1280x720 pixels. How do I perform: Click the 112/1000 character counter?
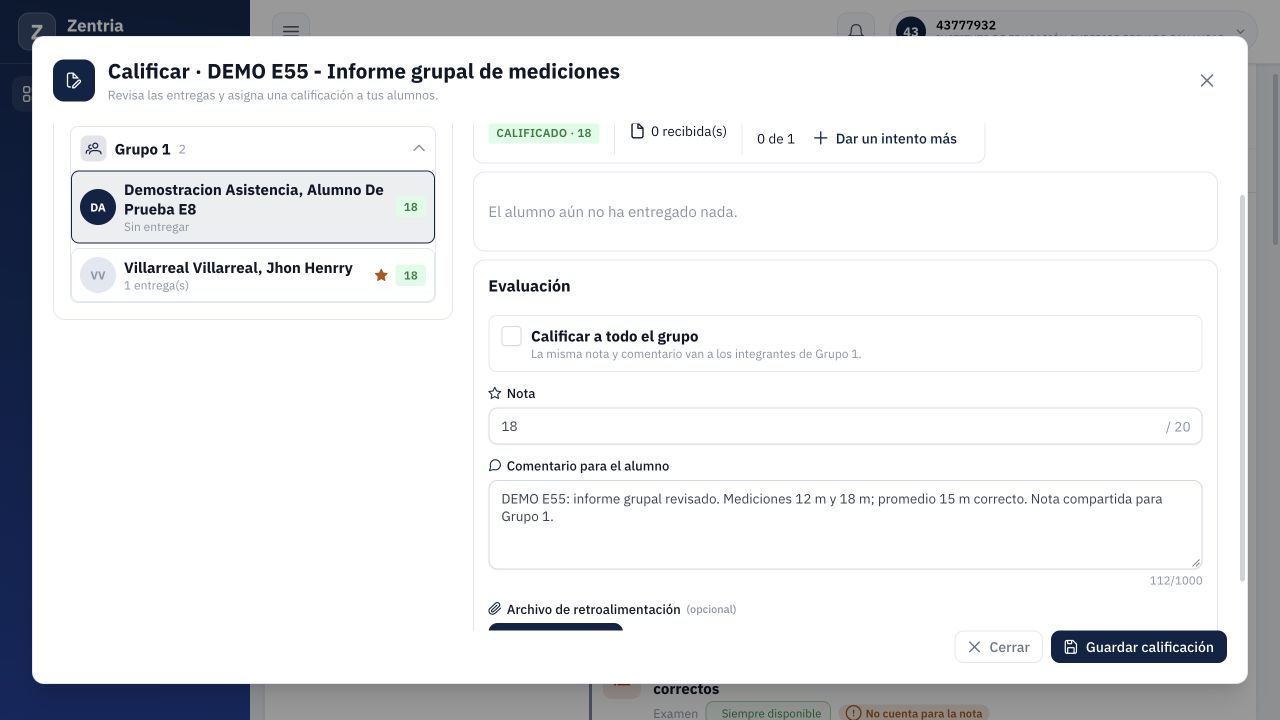(x=1176, y=581)
